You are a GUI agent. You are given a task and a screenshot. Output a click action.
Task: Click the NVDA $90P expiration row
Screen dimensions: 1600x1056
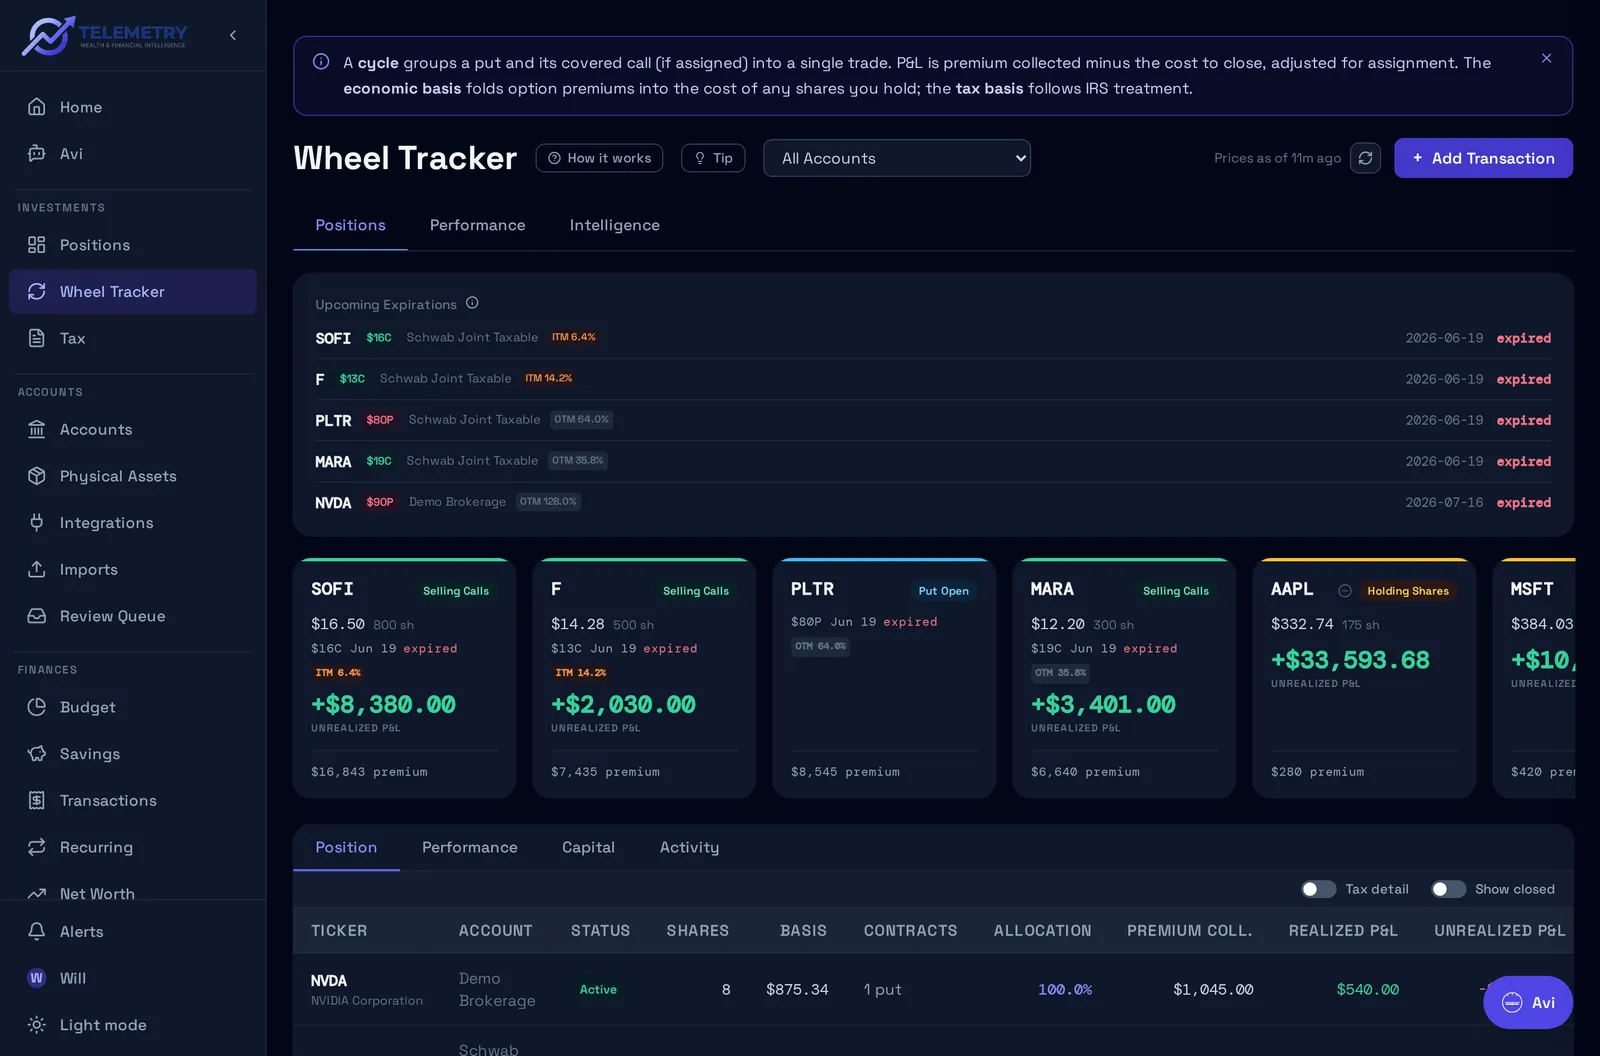coord(933,502)
